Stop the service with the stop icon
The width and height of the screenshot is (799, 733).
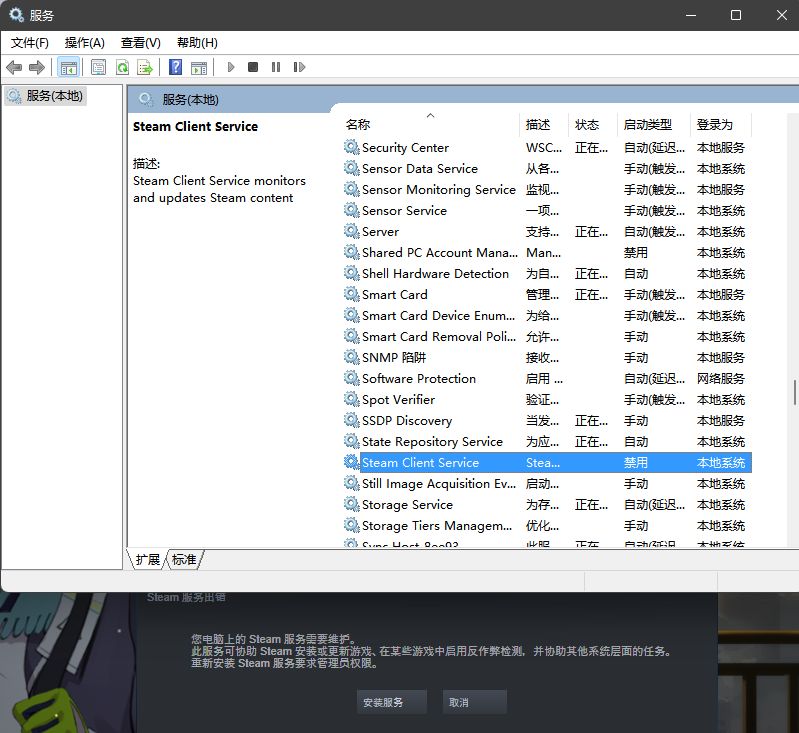[253, 67]
